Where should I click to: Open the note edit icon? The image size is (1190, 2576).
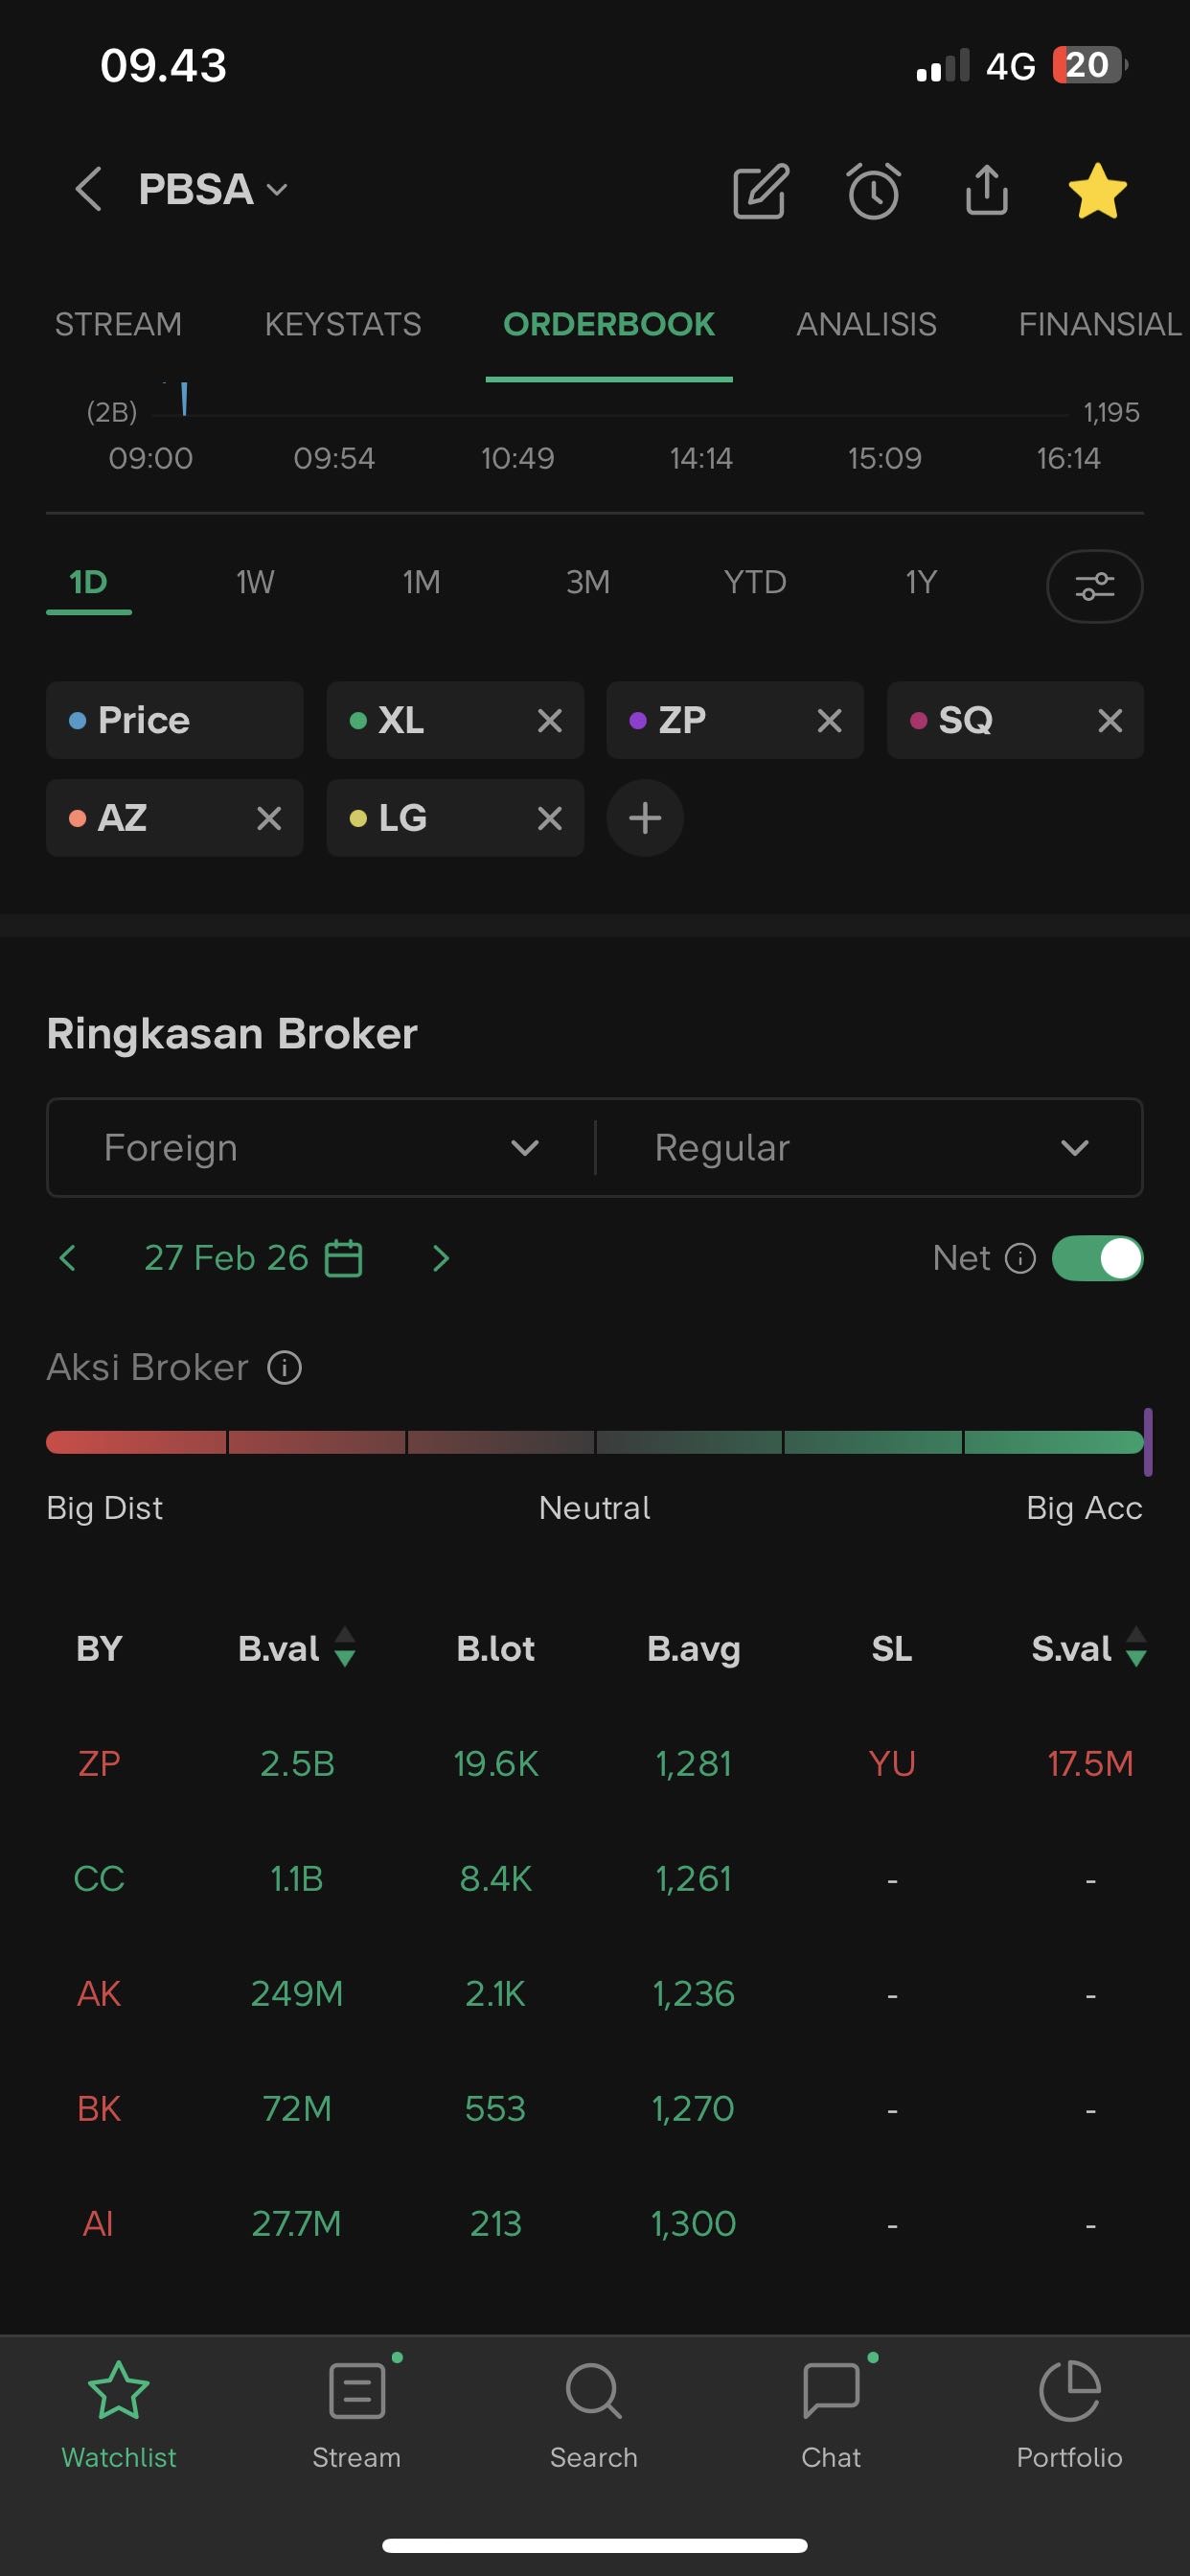(x=761, y=190)
